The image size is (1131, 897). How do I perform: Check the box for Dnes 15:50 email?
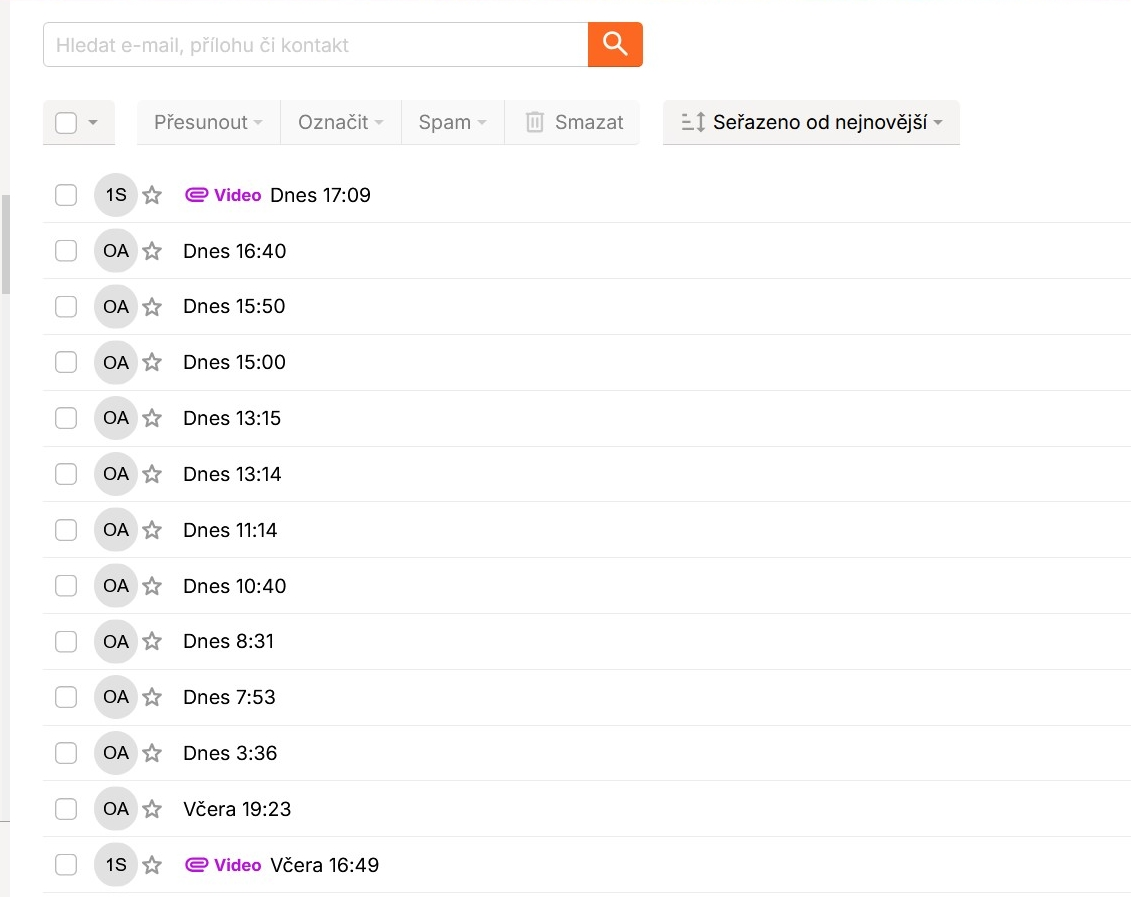[66, 306]
